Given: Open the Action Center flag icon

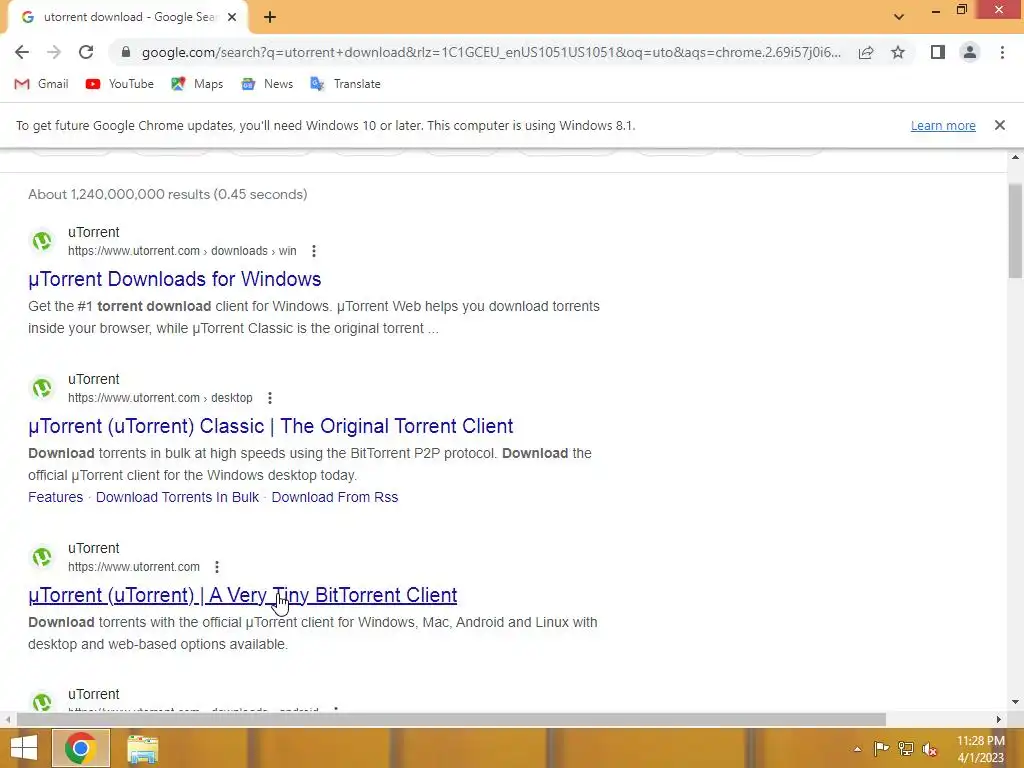Looking at the screenshot, I should click(x=881, y=748).
